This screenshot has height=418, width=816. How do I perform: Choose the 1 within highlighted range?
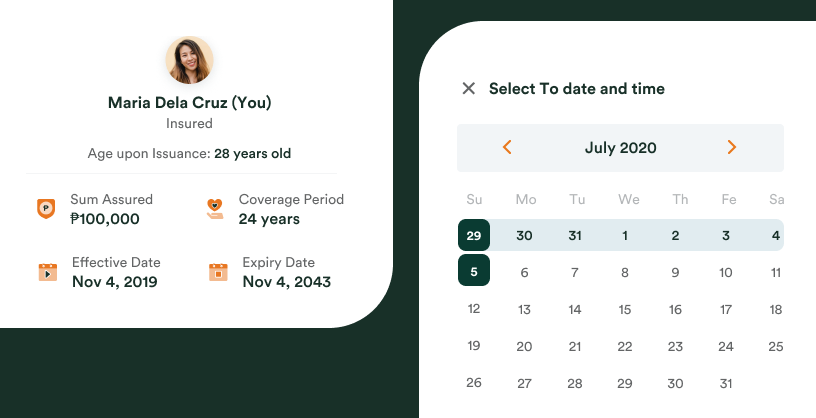click(625, 236)
